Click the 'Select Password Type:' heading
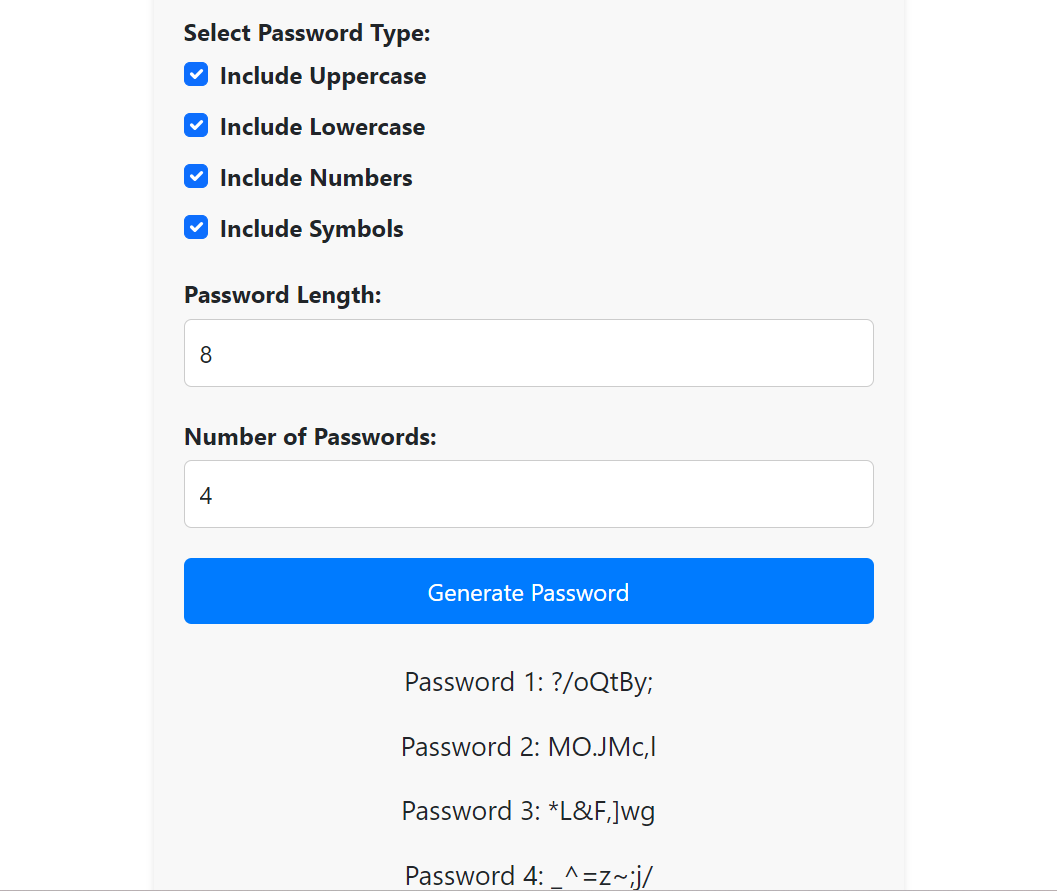Image resolution: width=1057 pixels, height=891 pixels. point(307,33)
